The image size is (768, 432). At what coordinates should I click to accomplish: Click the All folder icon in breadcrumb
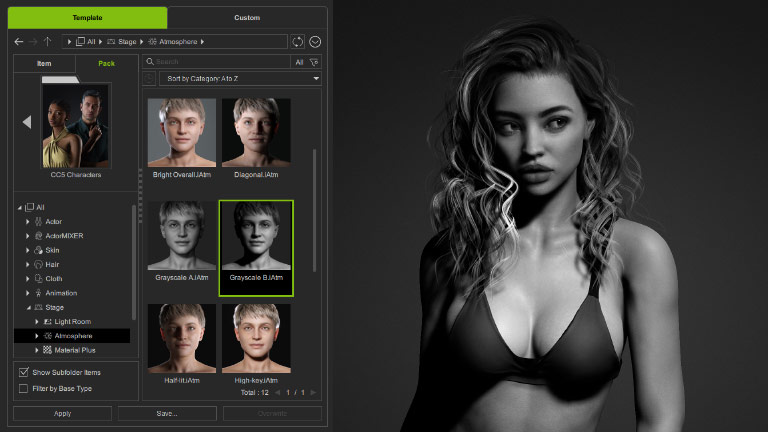[80, 42]
